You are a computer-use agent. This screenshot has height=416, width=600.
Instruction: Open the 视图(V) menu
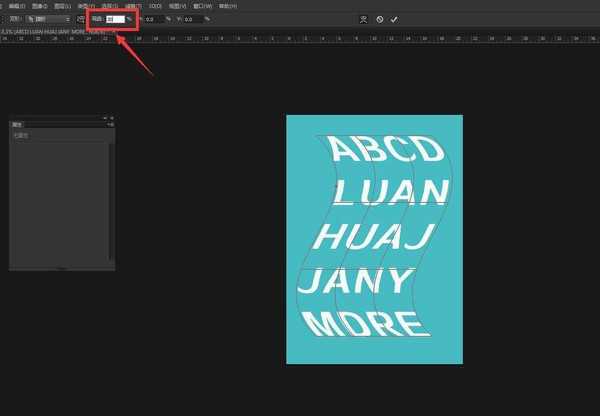tap(177, 6)
